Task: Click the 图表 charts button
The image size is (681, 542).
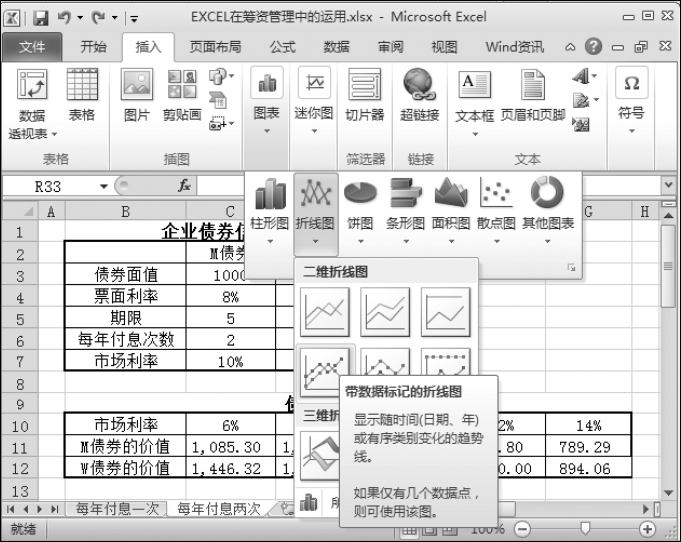Action: (x=267, y=101)
